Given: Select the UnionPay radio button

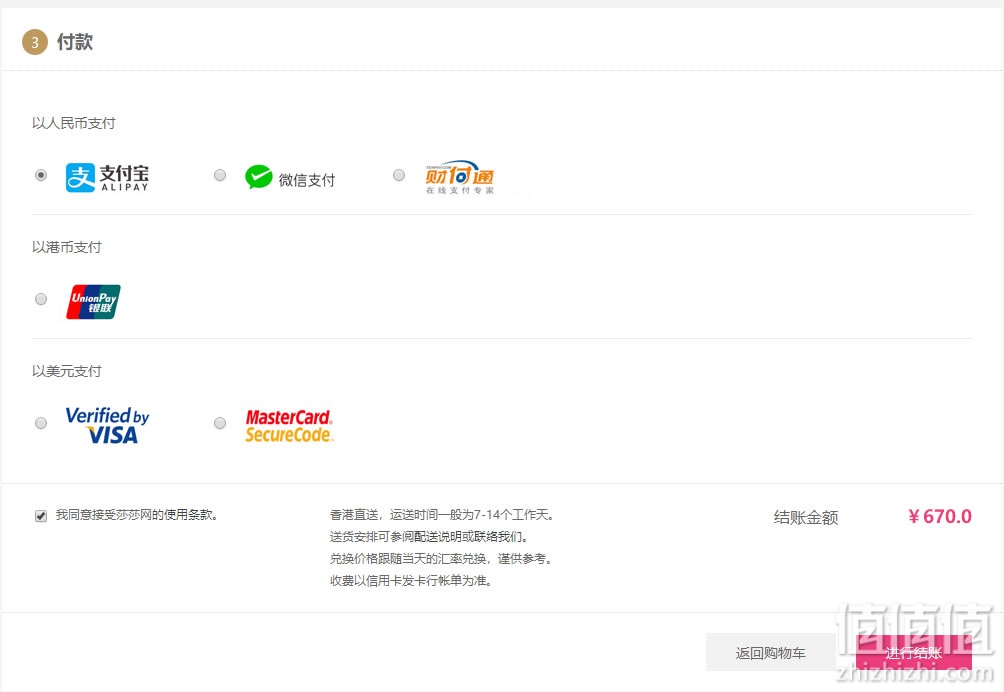Looking at the screenshot, I should (41, 299).
